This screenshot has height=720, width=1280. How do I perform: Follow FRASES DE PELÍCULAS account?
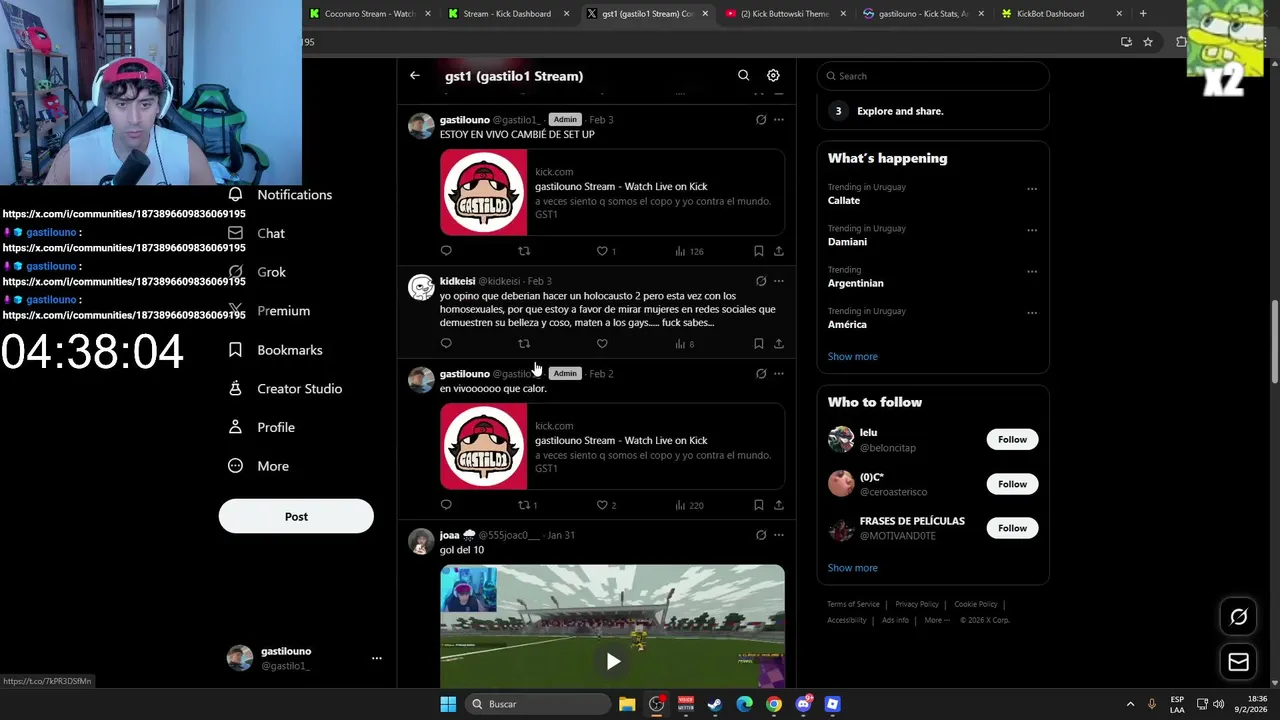1012,528
